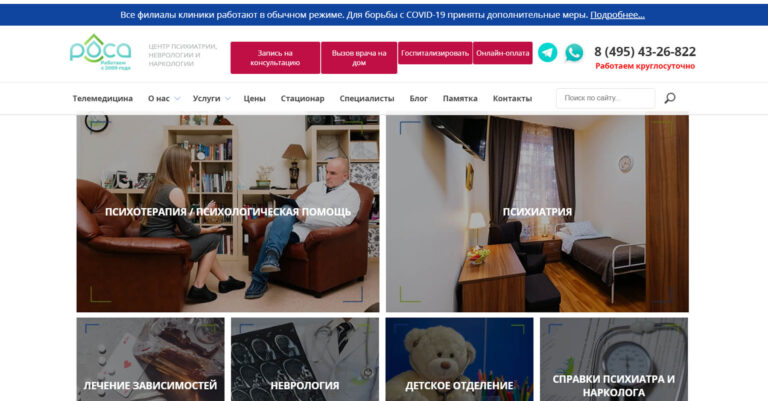Open the Блог menu item

click(x=418, y=98)
